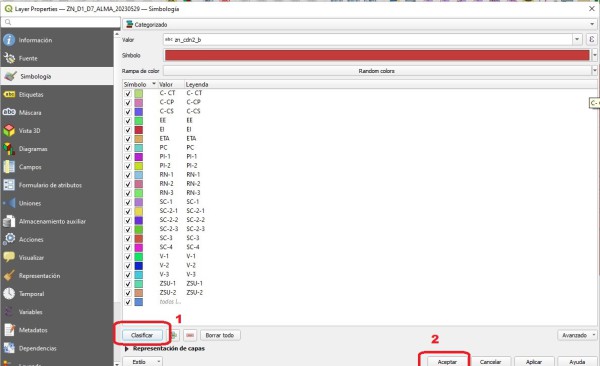Open the Información section icon
600x366 pixels.
point(9,40)
